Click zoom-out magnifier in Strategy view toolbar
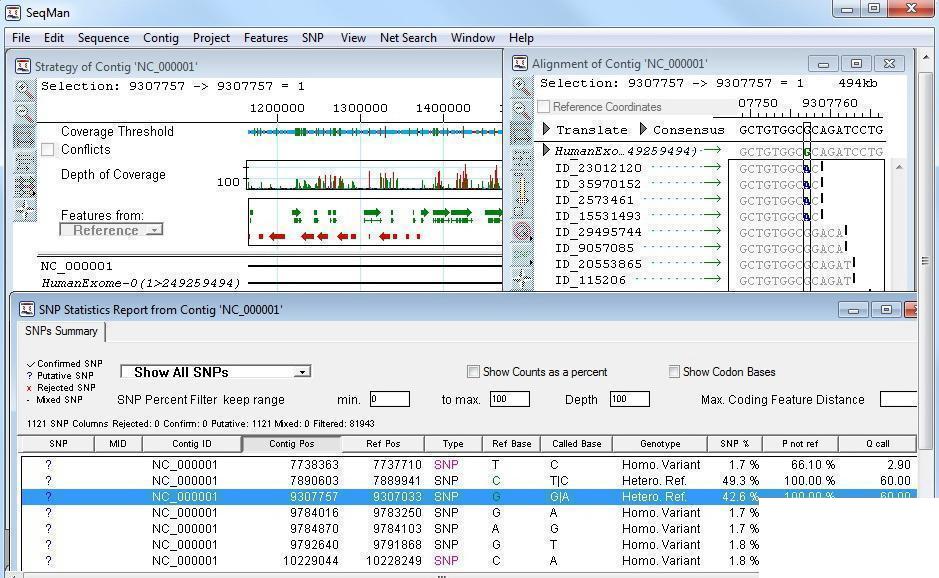This screenshot has height=578, width=939. click(24, 113)
